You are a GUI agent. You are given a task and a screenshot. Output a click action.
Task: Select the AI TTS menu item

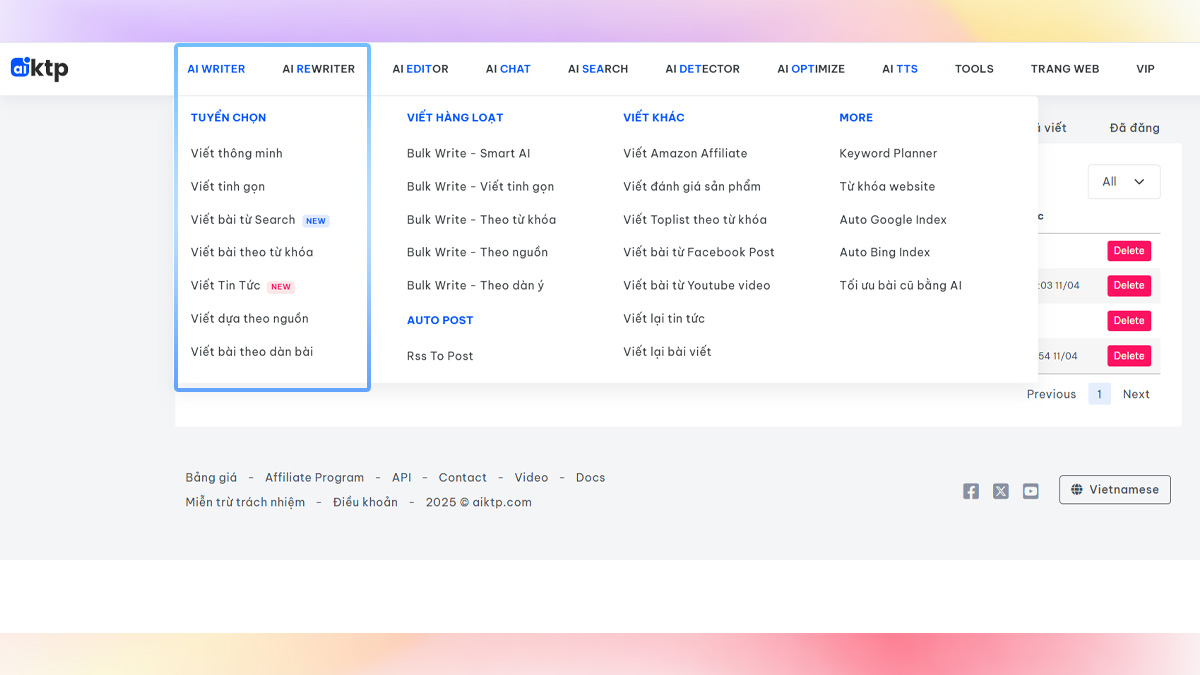[899, 69]
